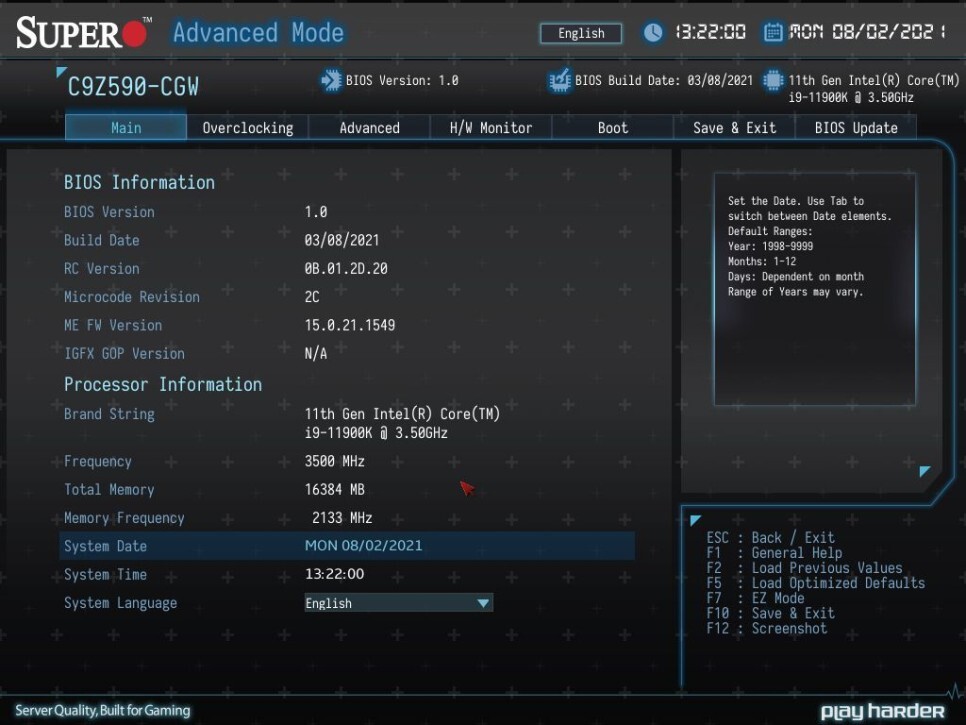This screenshot has height=725, width=966.
Task: Switch to the Overclocking tab
Action: pyautogui.click(x=248, y=128)
